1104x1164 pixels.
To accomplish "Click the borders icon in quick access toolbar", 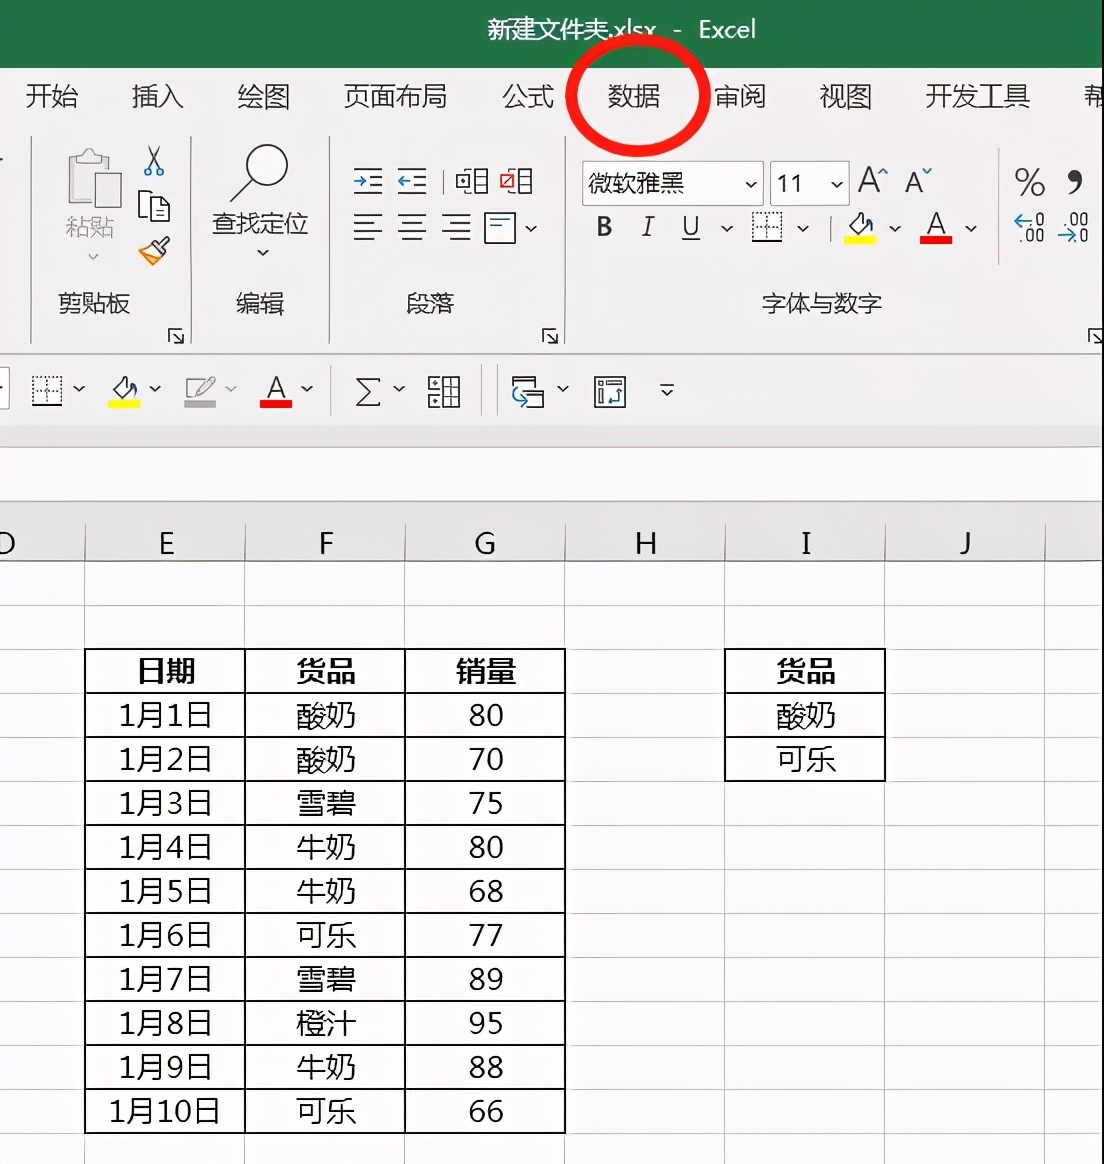I will (x=47, y=390).
